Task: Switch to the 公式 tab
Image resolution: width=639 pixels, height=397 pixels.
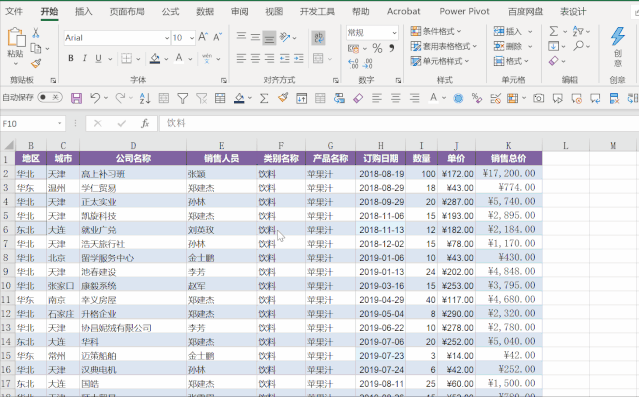Action: (x=170, y=11)
